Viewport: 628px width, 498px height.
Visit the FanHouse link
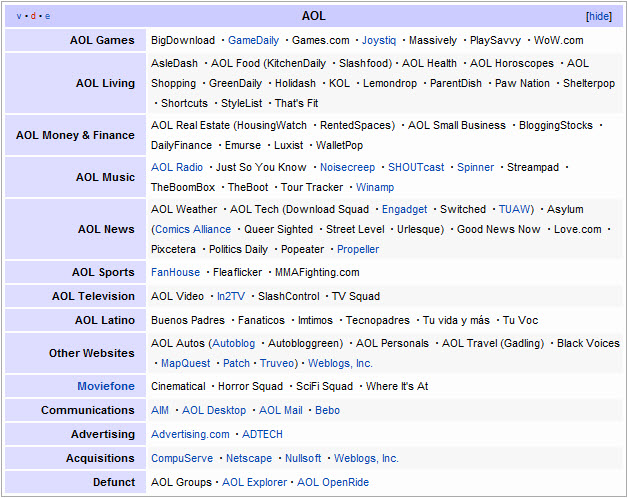click(175, 272)
